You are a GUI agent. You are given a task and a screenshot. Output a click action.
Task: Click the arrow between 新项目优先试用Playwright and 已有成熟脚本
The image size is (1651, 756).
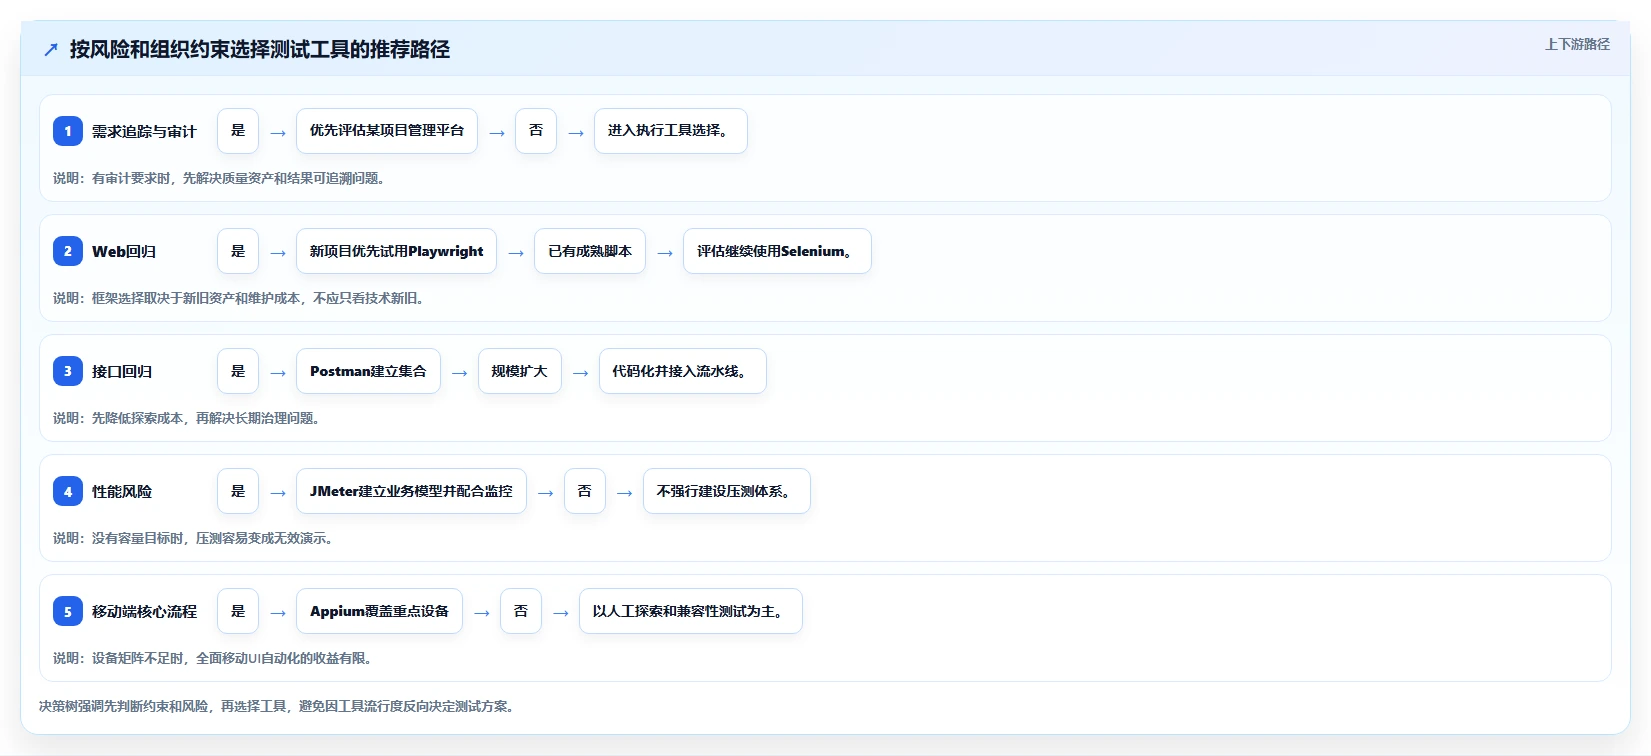click(x=516, y=253)
